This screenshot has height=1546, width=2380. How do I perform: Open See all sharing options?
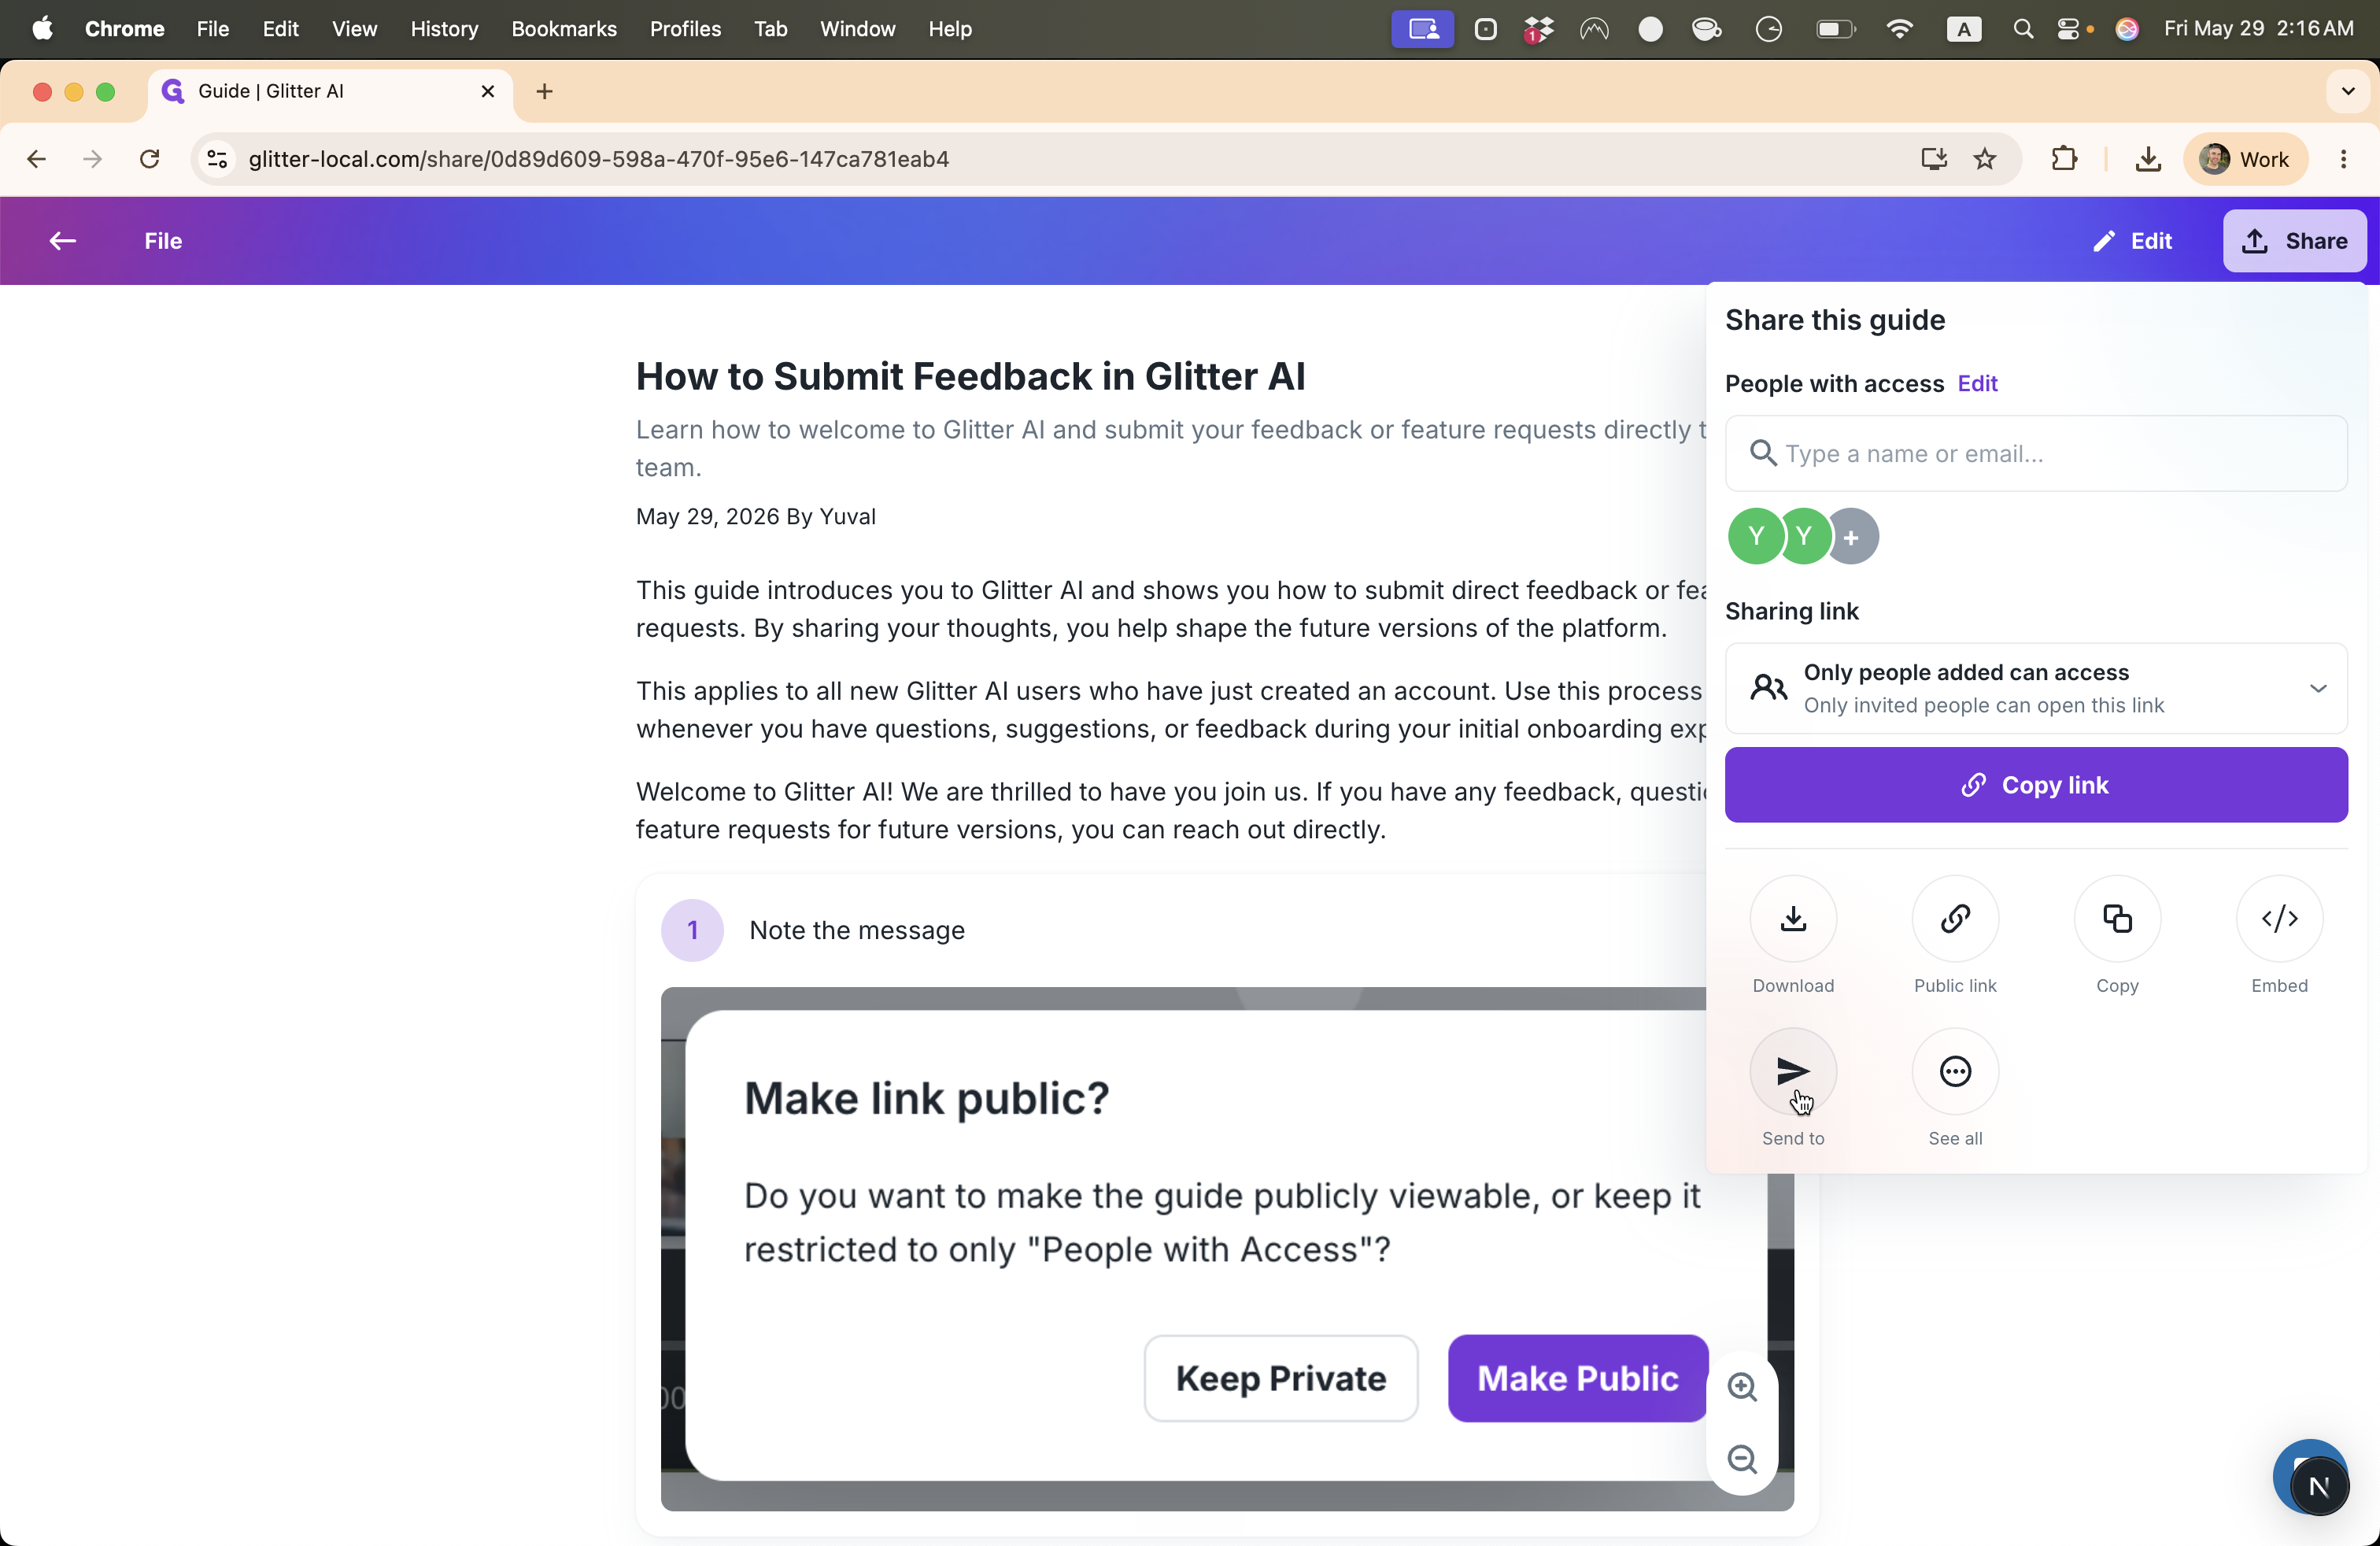1955,1071
